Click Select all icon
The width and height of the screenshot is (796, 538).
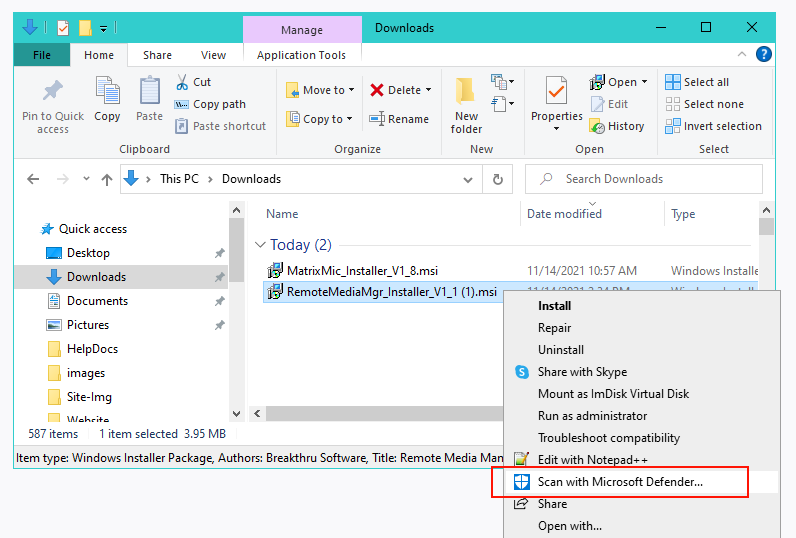673,82
